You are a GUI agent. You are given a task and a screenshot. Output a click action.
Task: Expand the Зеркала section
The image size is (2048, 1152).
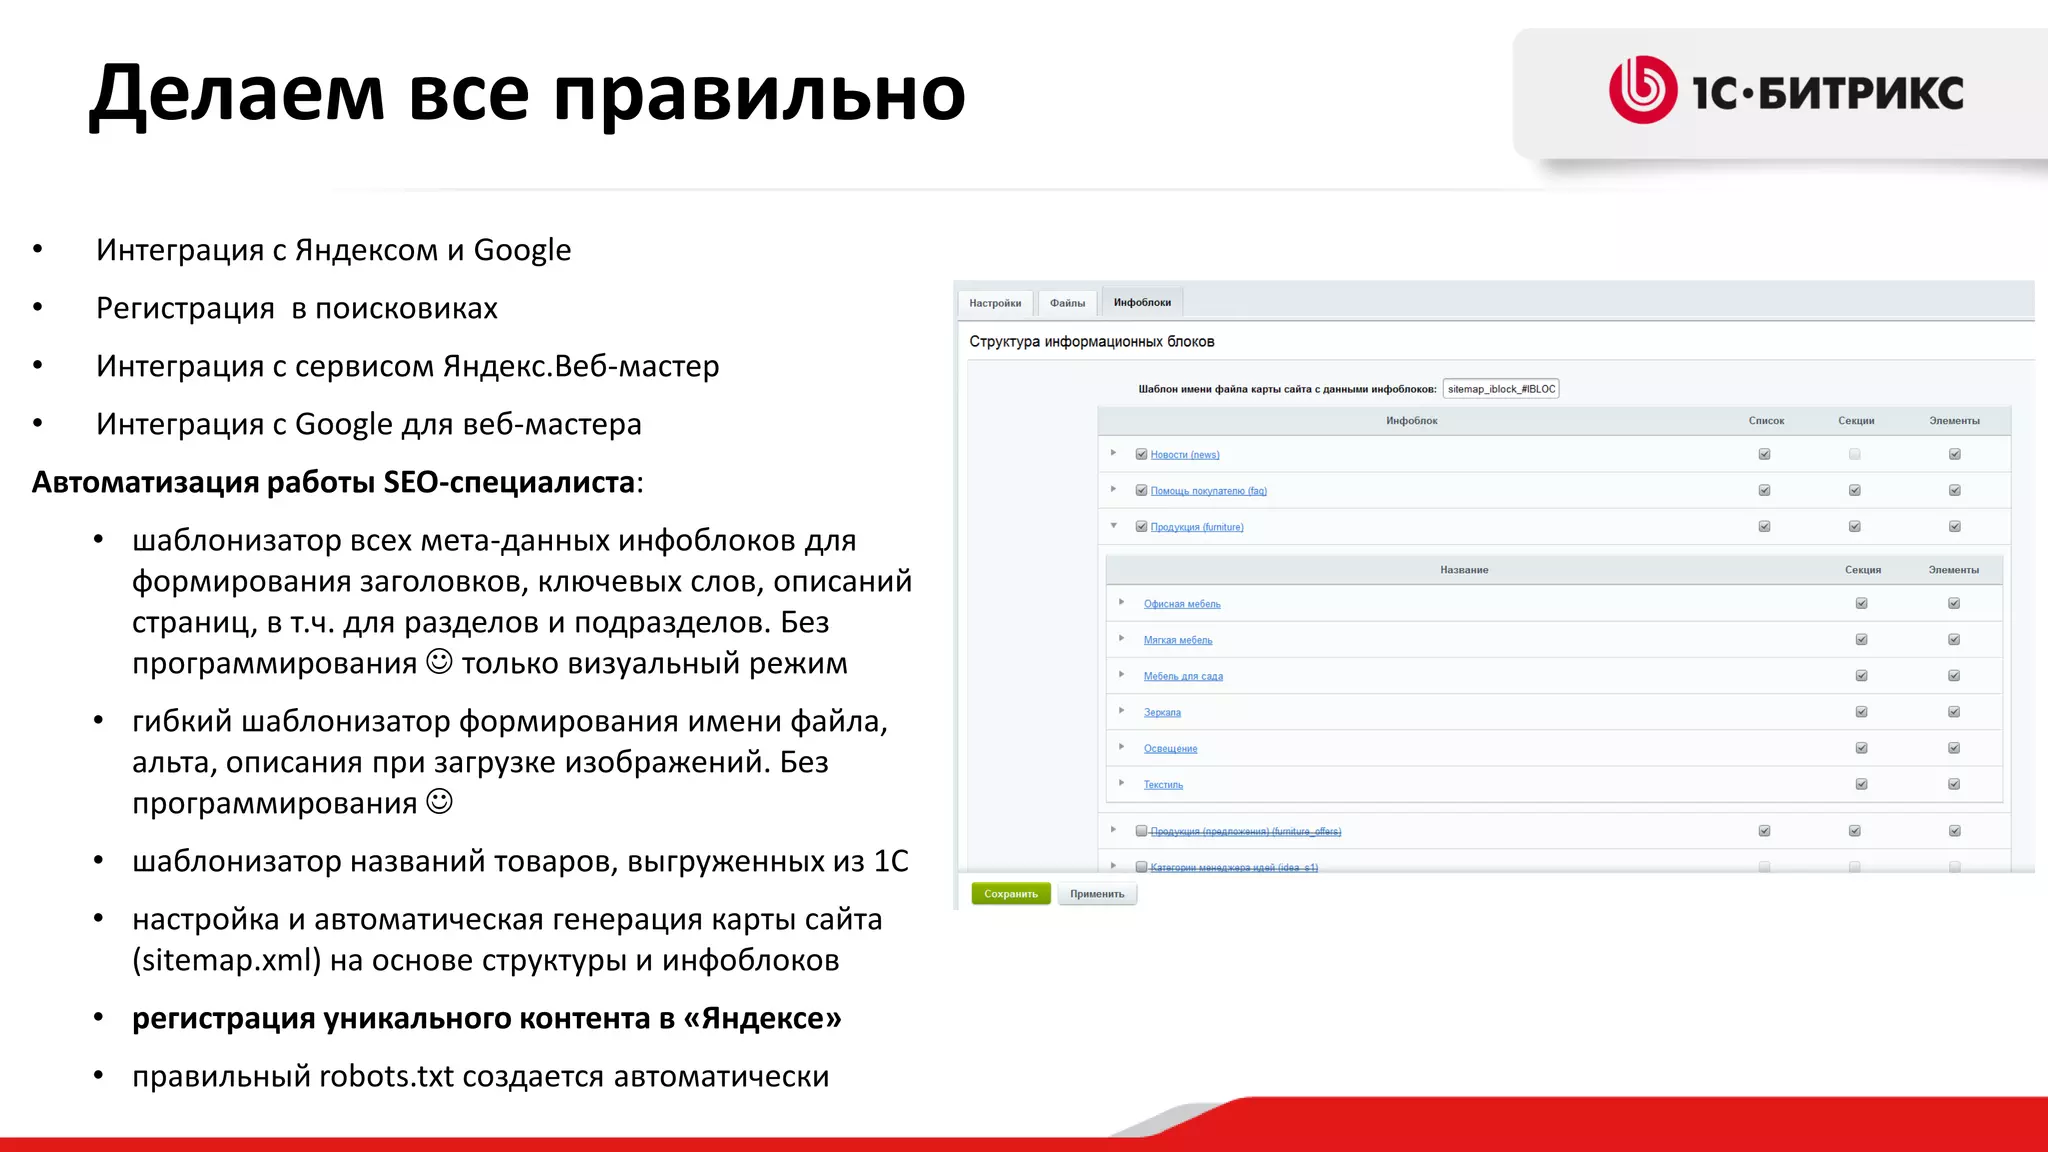click(x=1121, y=710)
